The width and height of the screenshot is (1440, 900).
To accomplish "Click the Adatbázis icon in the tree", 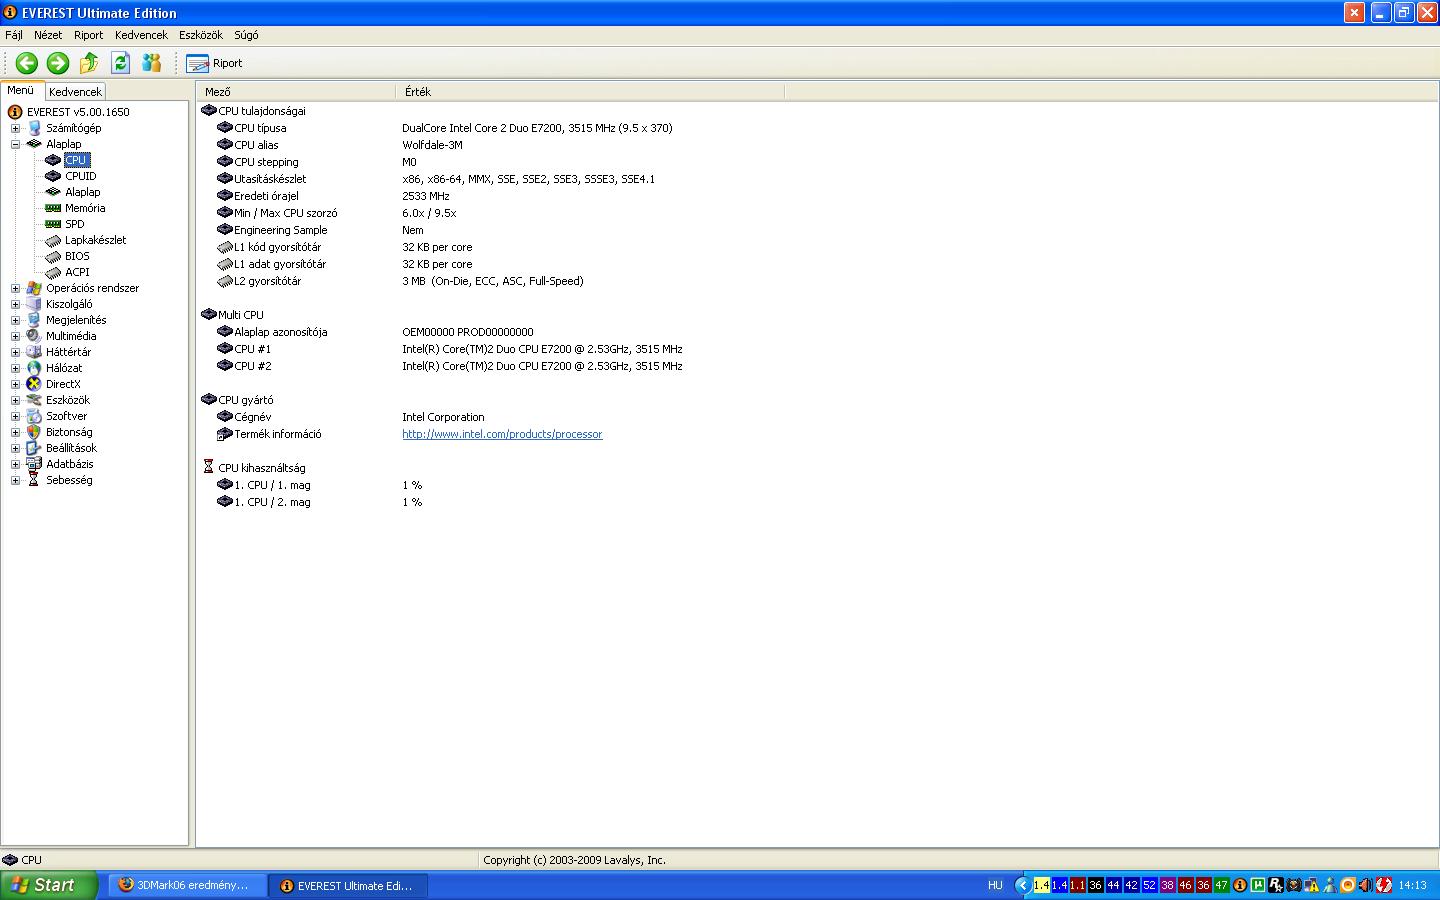I will click(x=34, y=464).
